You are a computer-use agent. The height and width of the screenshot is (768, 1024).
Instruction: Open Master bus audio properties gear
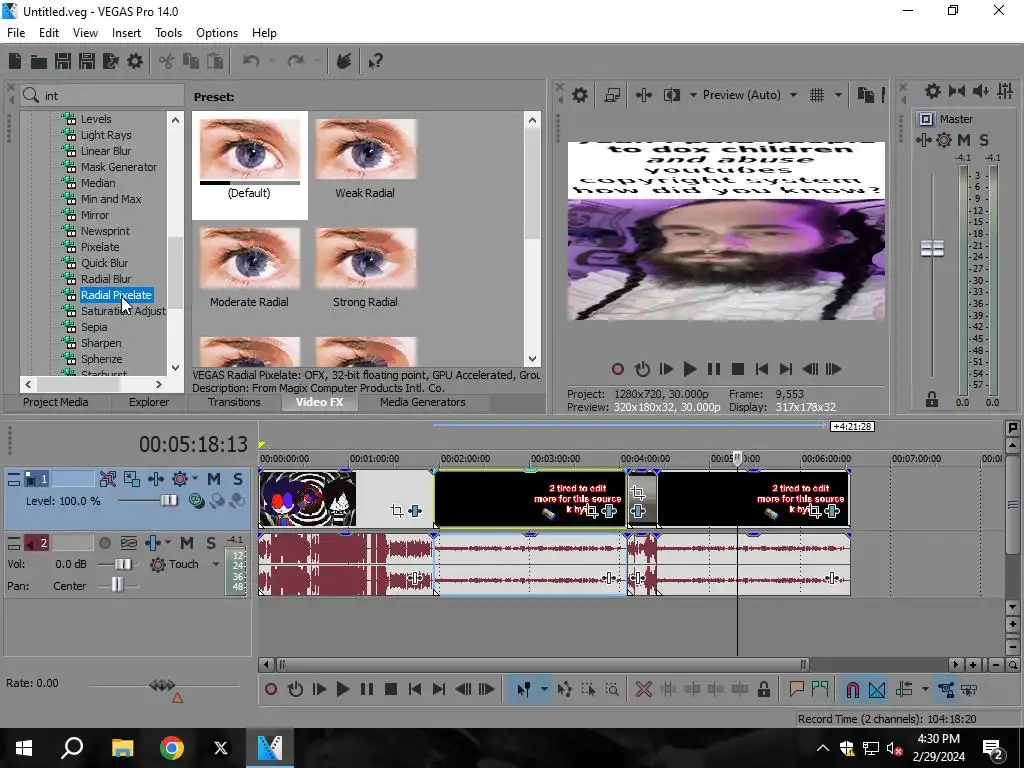(x=933, y=91)
